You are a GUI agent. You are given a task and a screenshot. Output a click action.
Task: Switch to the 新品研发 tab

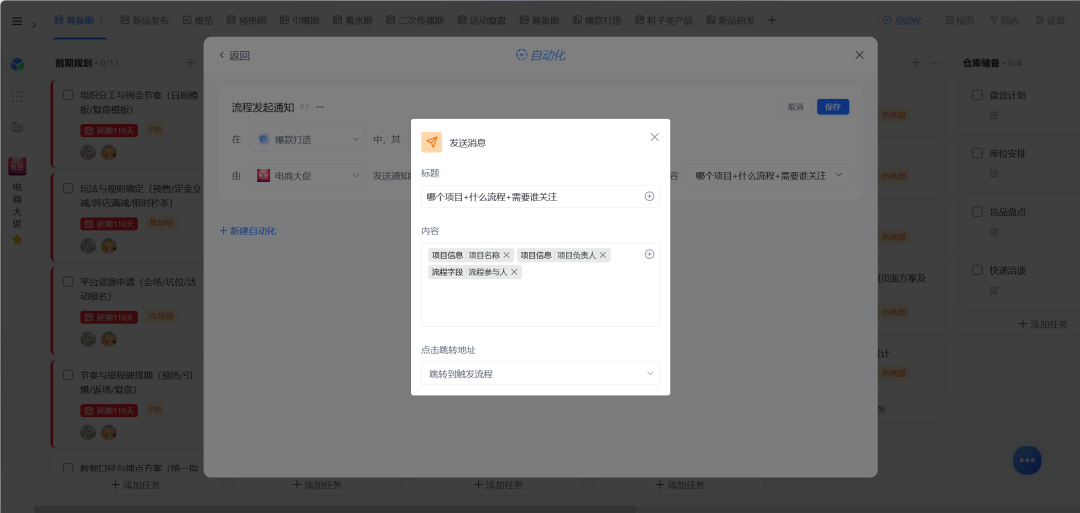[x=730, y=21]
